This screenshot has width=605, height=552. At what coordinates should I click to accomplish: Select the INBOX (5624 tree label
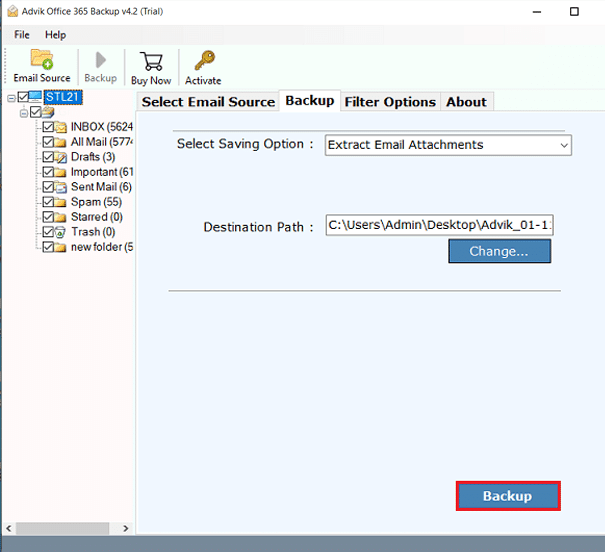pyautogui.click(x=101, y=127)
